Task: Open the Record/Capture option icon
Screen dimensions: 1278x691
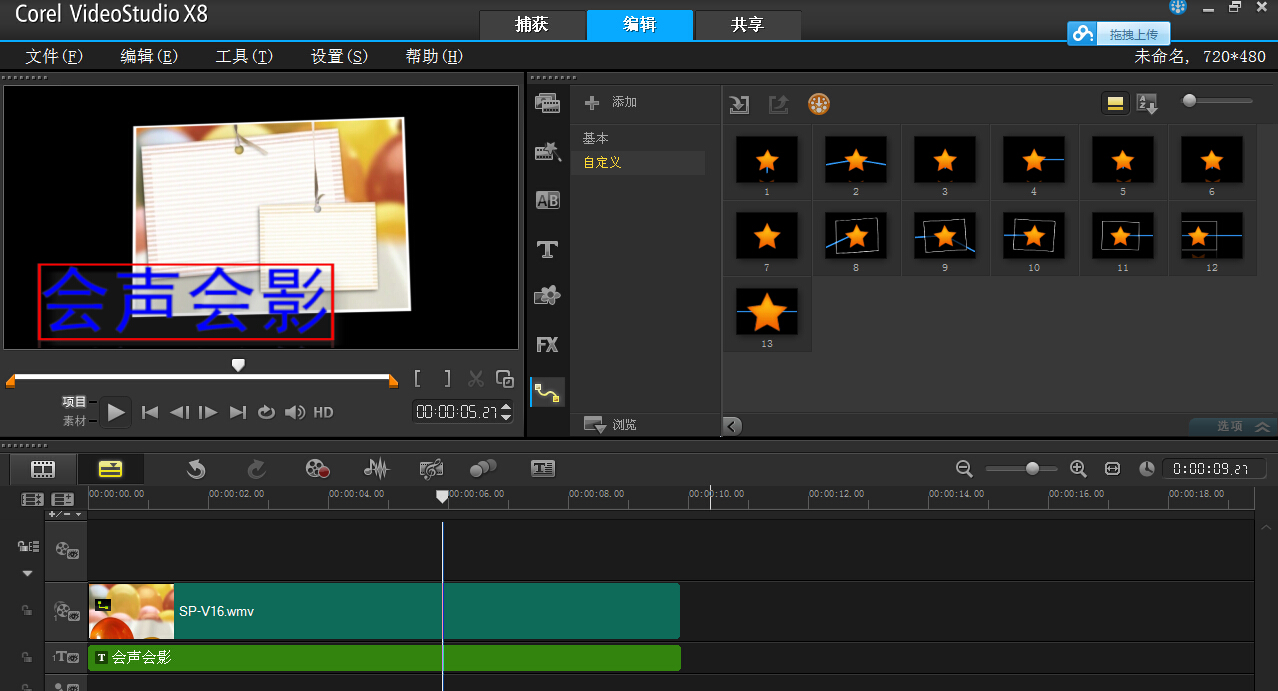Action: click(317, 468)
